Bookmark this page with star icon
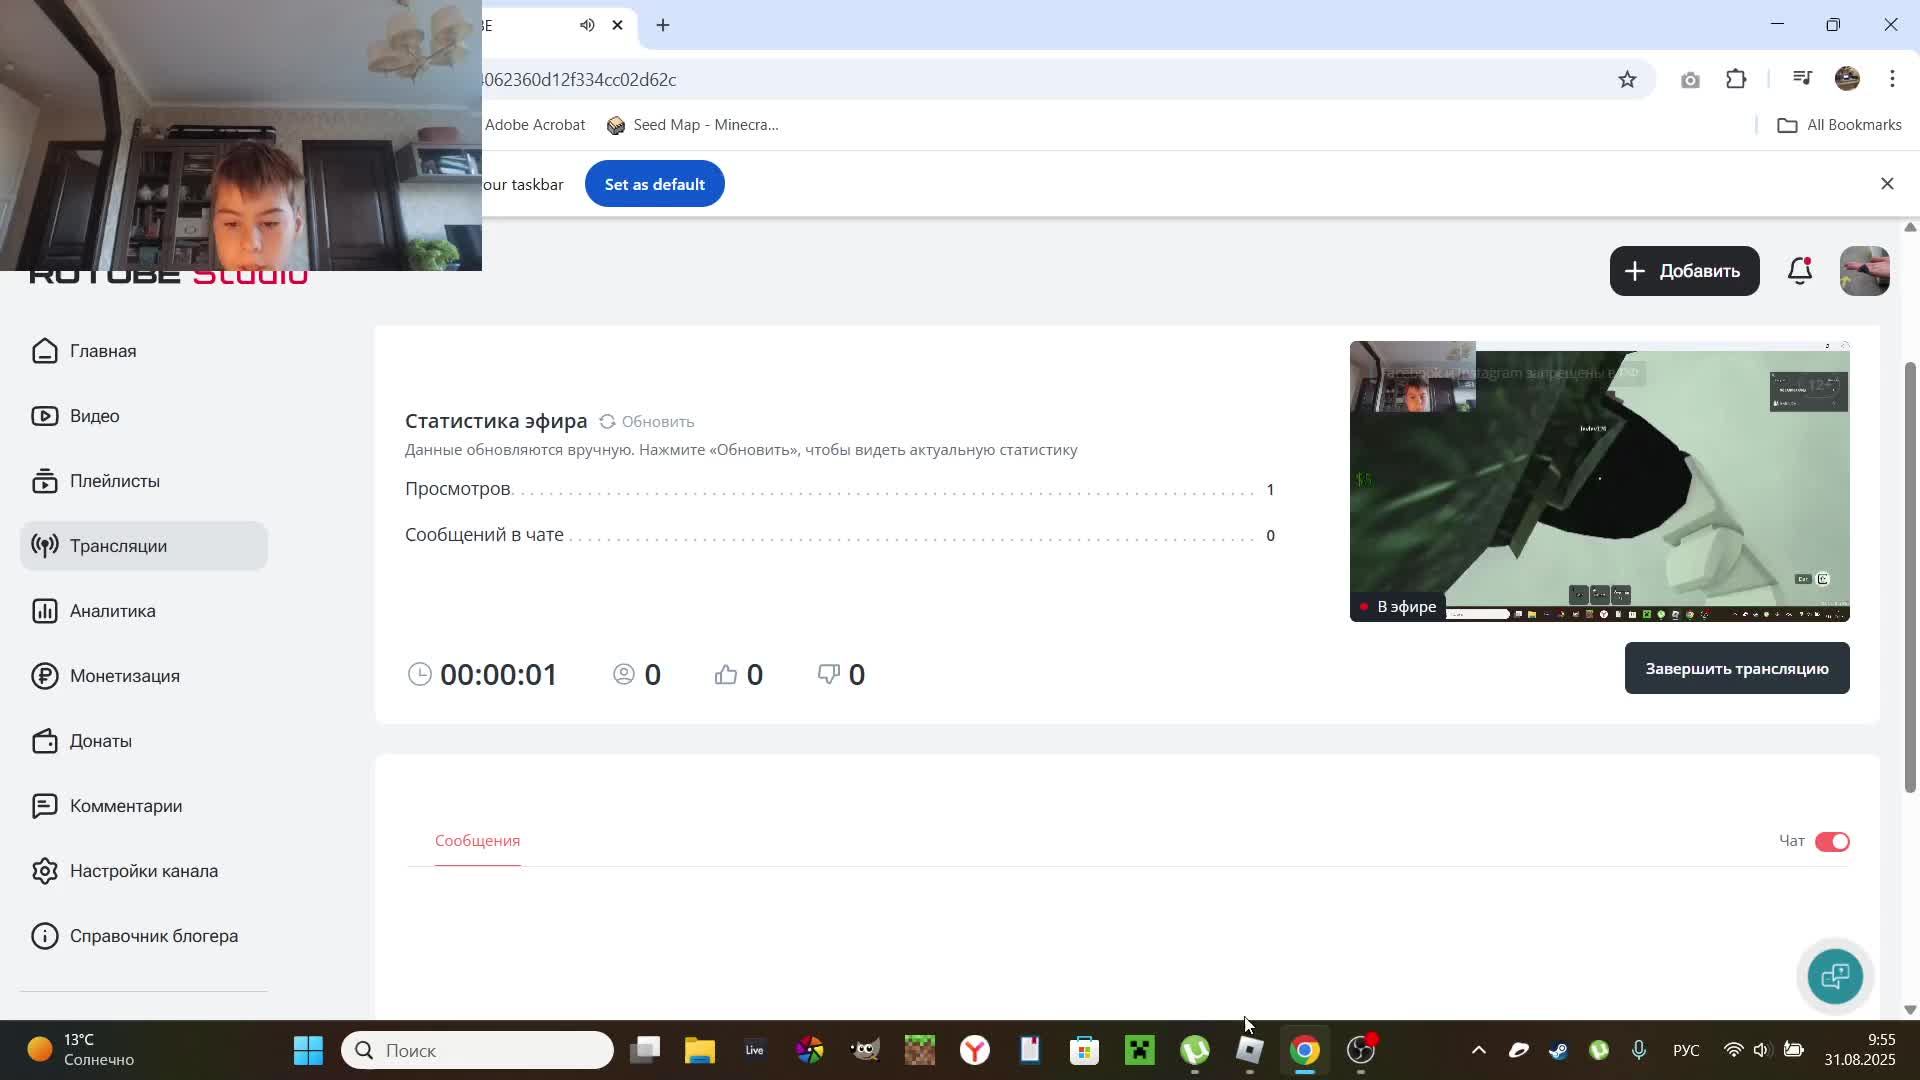This screenshot has height=1080, width=1920. point(1627,79)
